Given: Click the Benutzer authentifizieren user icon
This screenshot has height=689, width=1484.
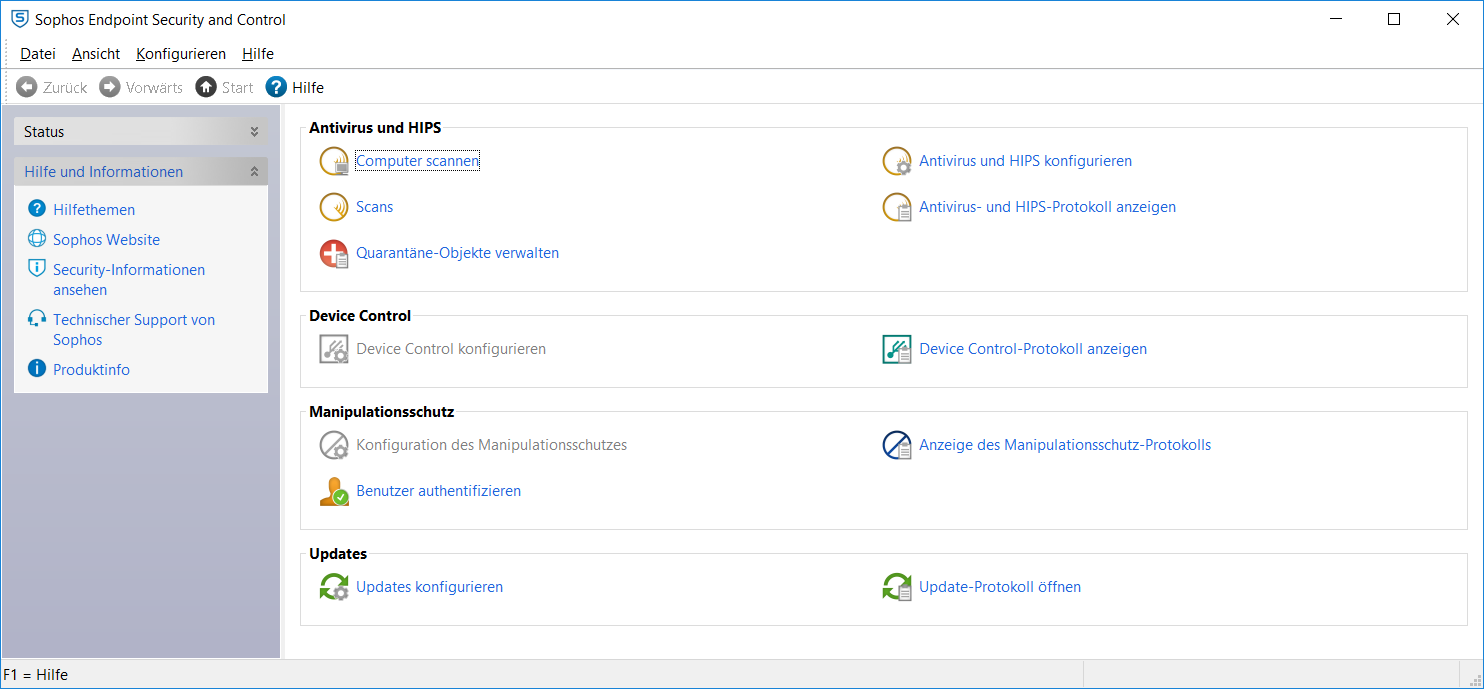Looking at the screenshot, I should (334, 491).
